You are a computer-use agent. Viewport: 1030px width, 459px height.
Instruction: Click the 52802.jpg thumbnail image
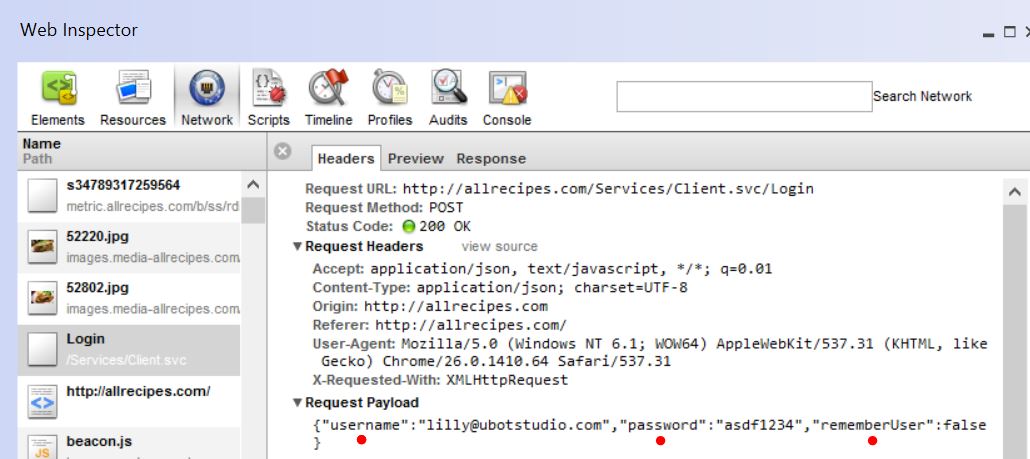43,299
